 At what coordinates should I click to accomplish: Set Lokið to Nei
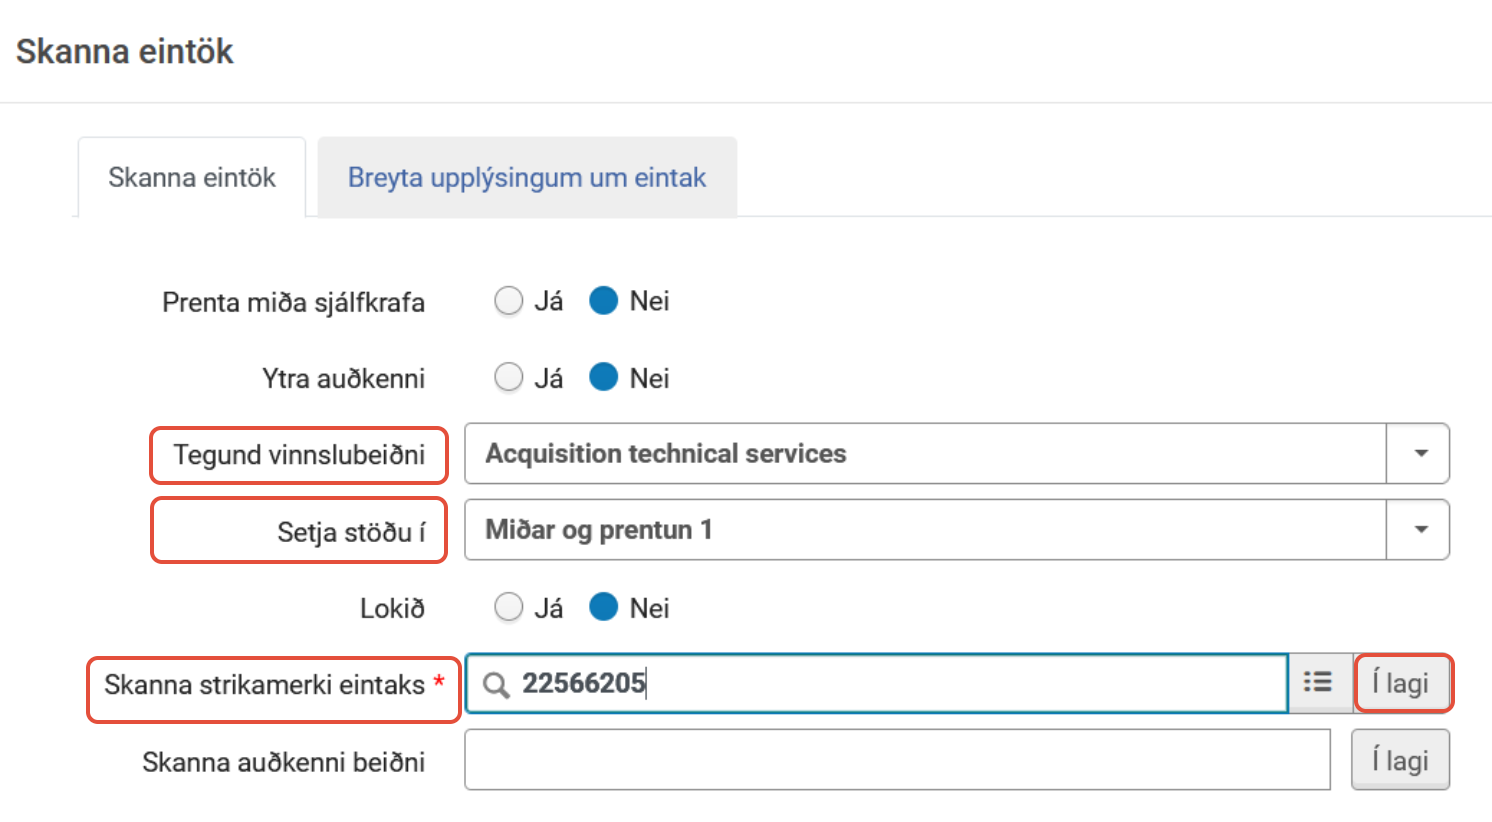coord(604,608)
